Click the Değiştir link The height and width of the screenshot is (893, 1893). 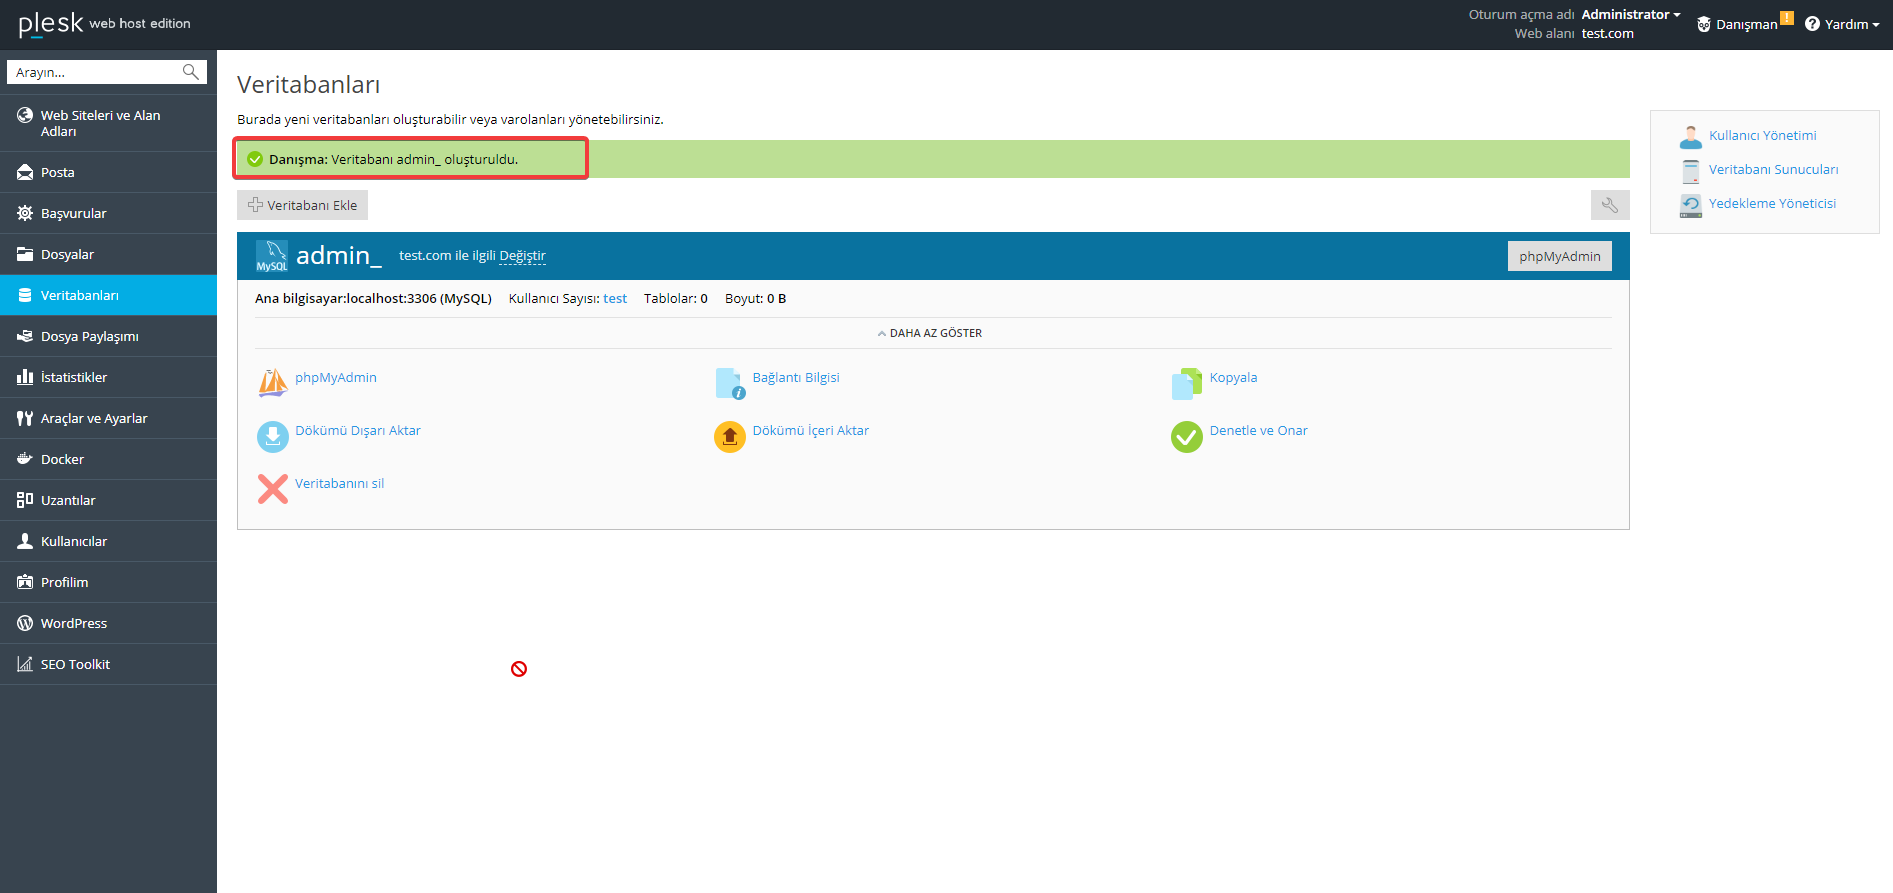point(522,256)
